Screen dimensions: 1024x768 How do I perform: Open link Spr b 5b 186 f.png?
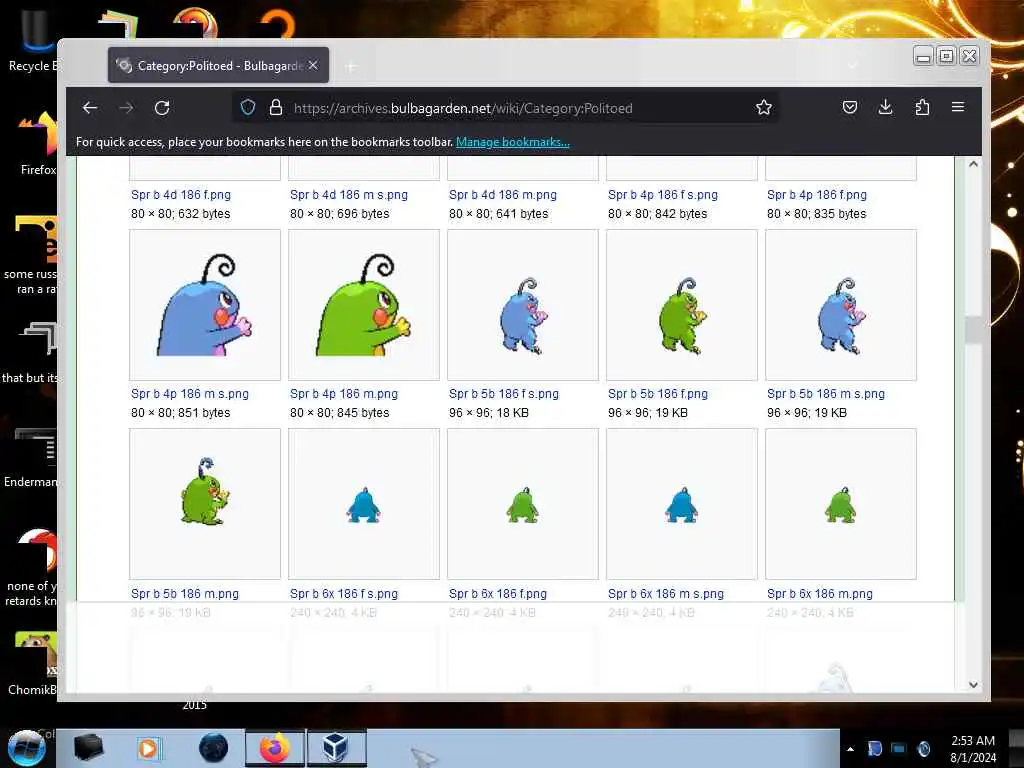tap(658, 394)
